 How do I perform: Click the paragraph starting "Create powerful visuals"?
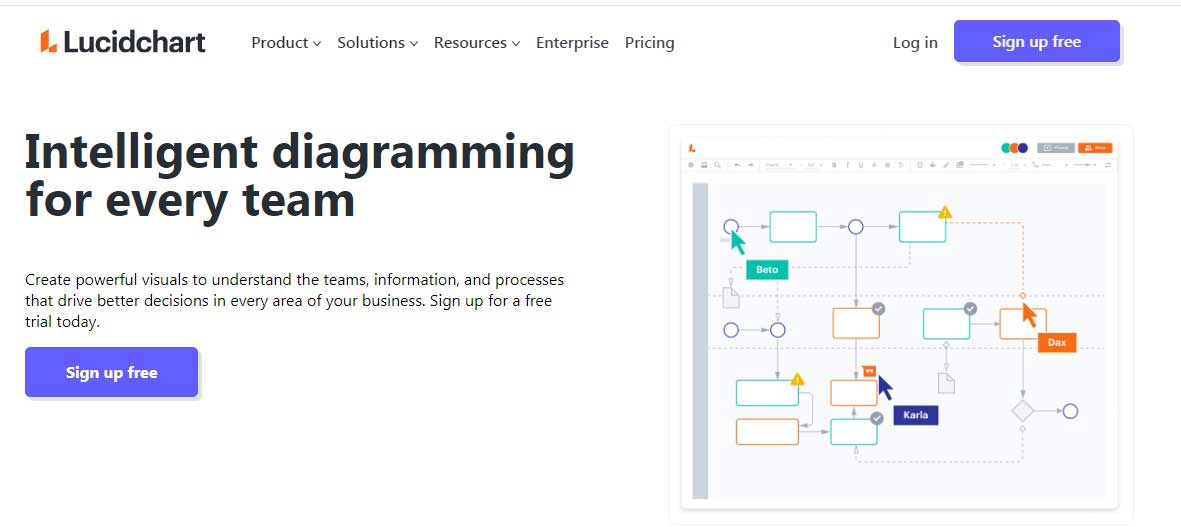point(294,301)
